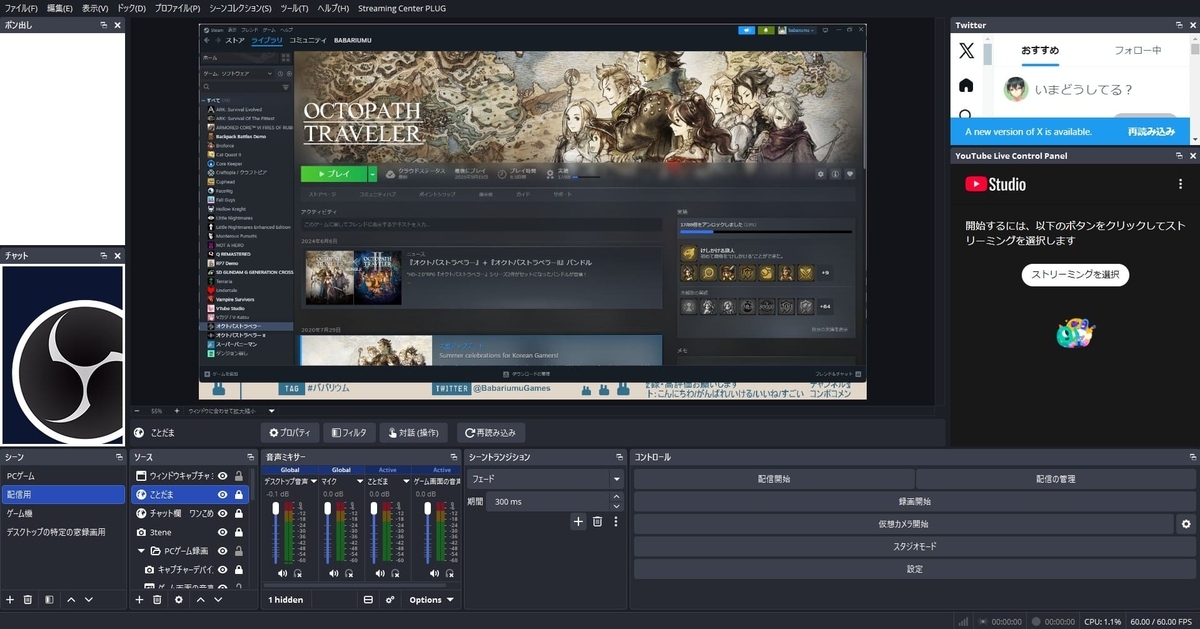This screenshot has height=629, width=1200.
Task: Click 録画開始 to start recording
Action: [x=914, y=501]
